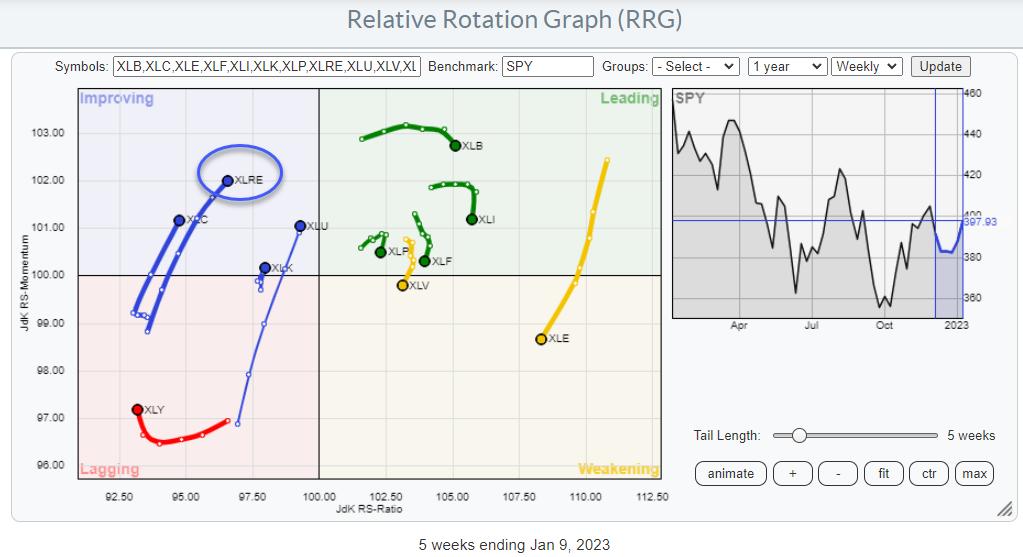This screenshot has height=557, width=1023.
Task: Select the XLU blue marker
Action: click(x=300, y=226)
